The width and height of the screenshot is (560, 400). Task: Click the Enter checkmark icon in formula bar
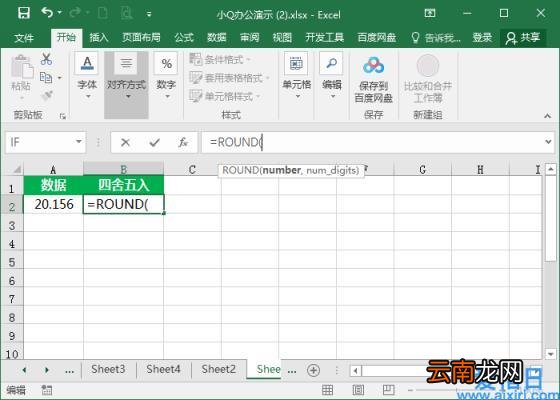[154, 142]
